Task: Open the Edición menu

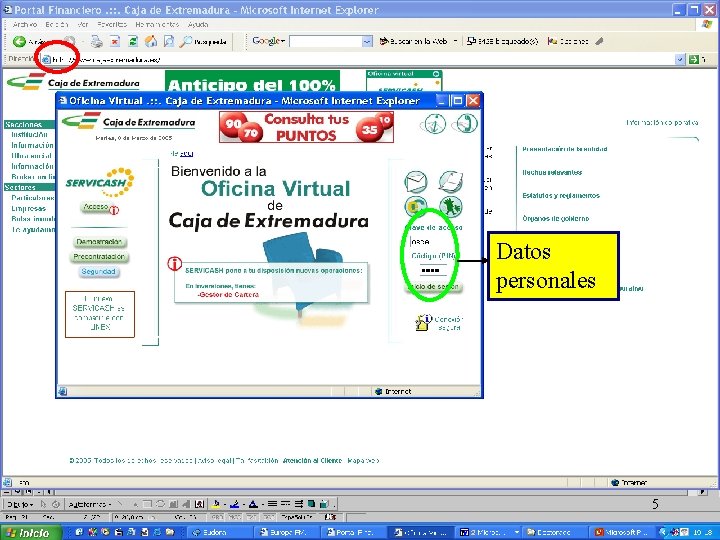Action: pyautogui.click(x=56, y=24)
